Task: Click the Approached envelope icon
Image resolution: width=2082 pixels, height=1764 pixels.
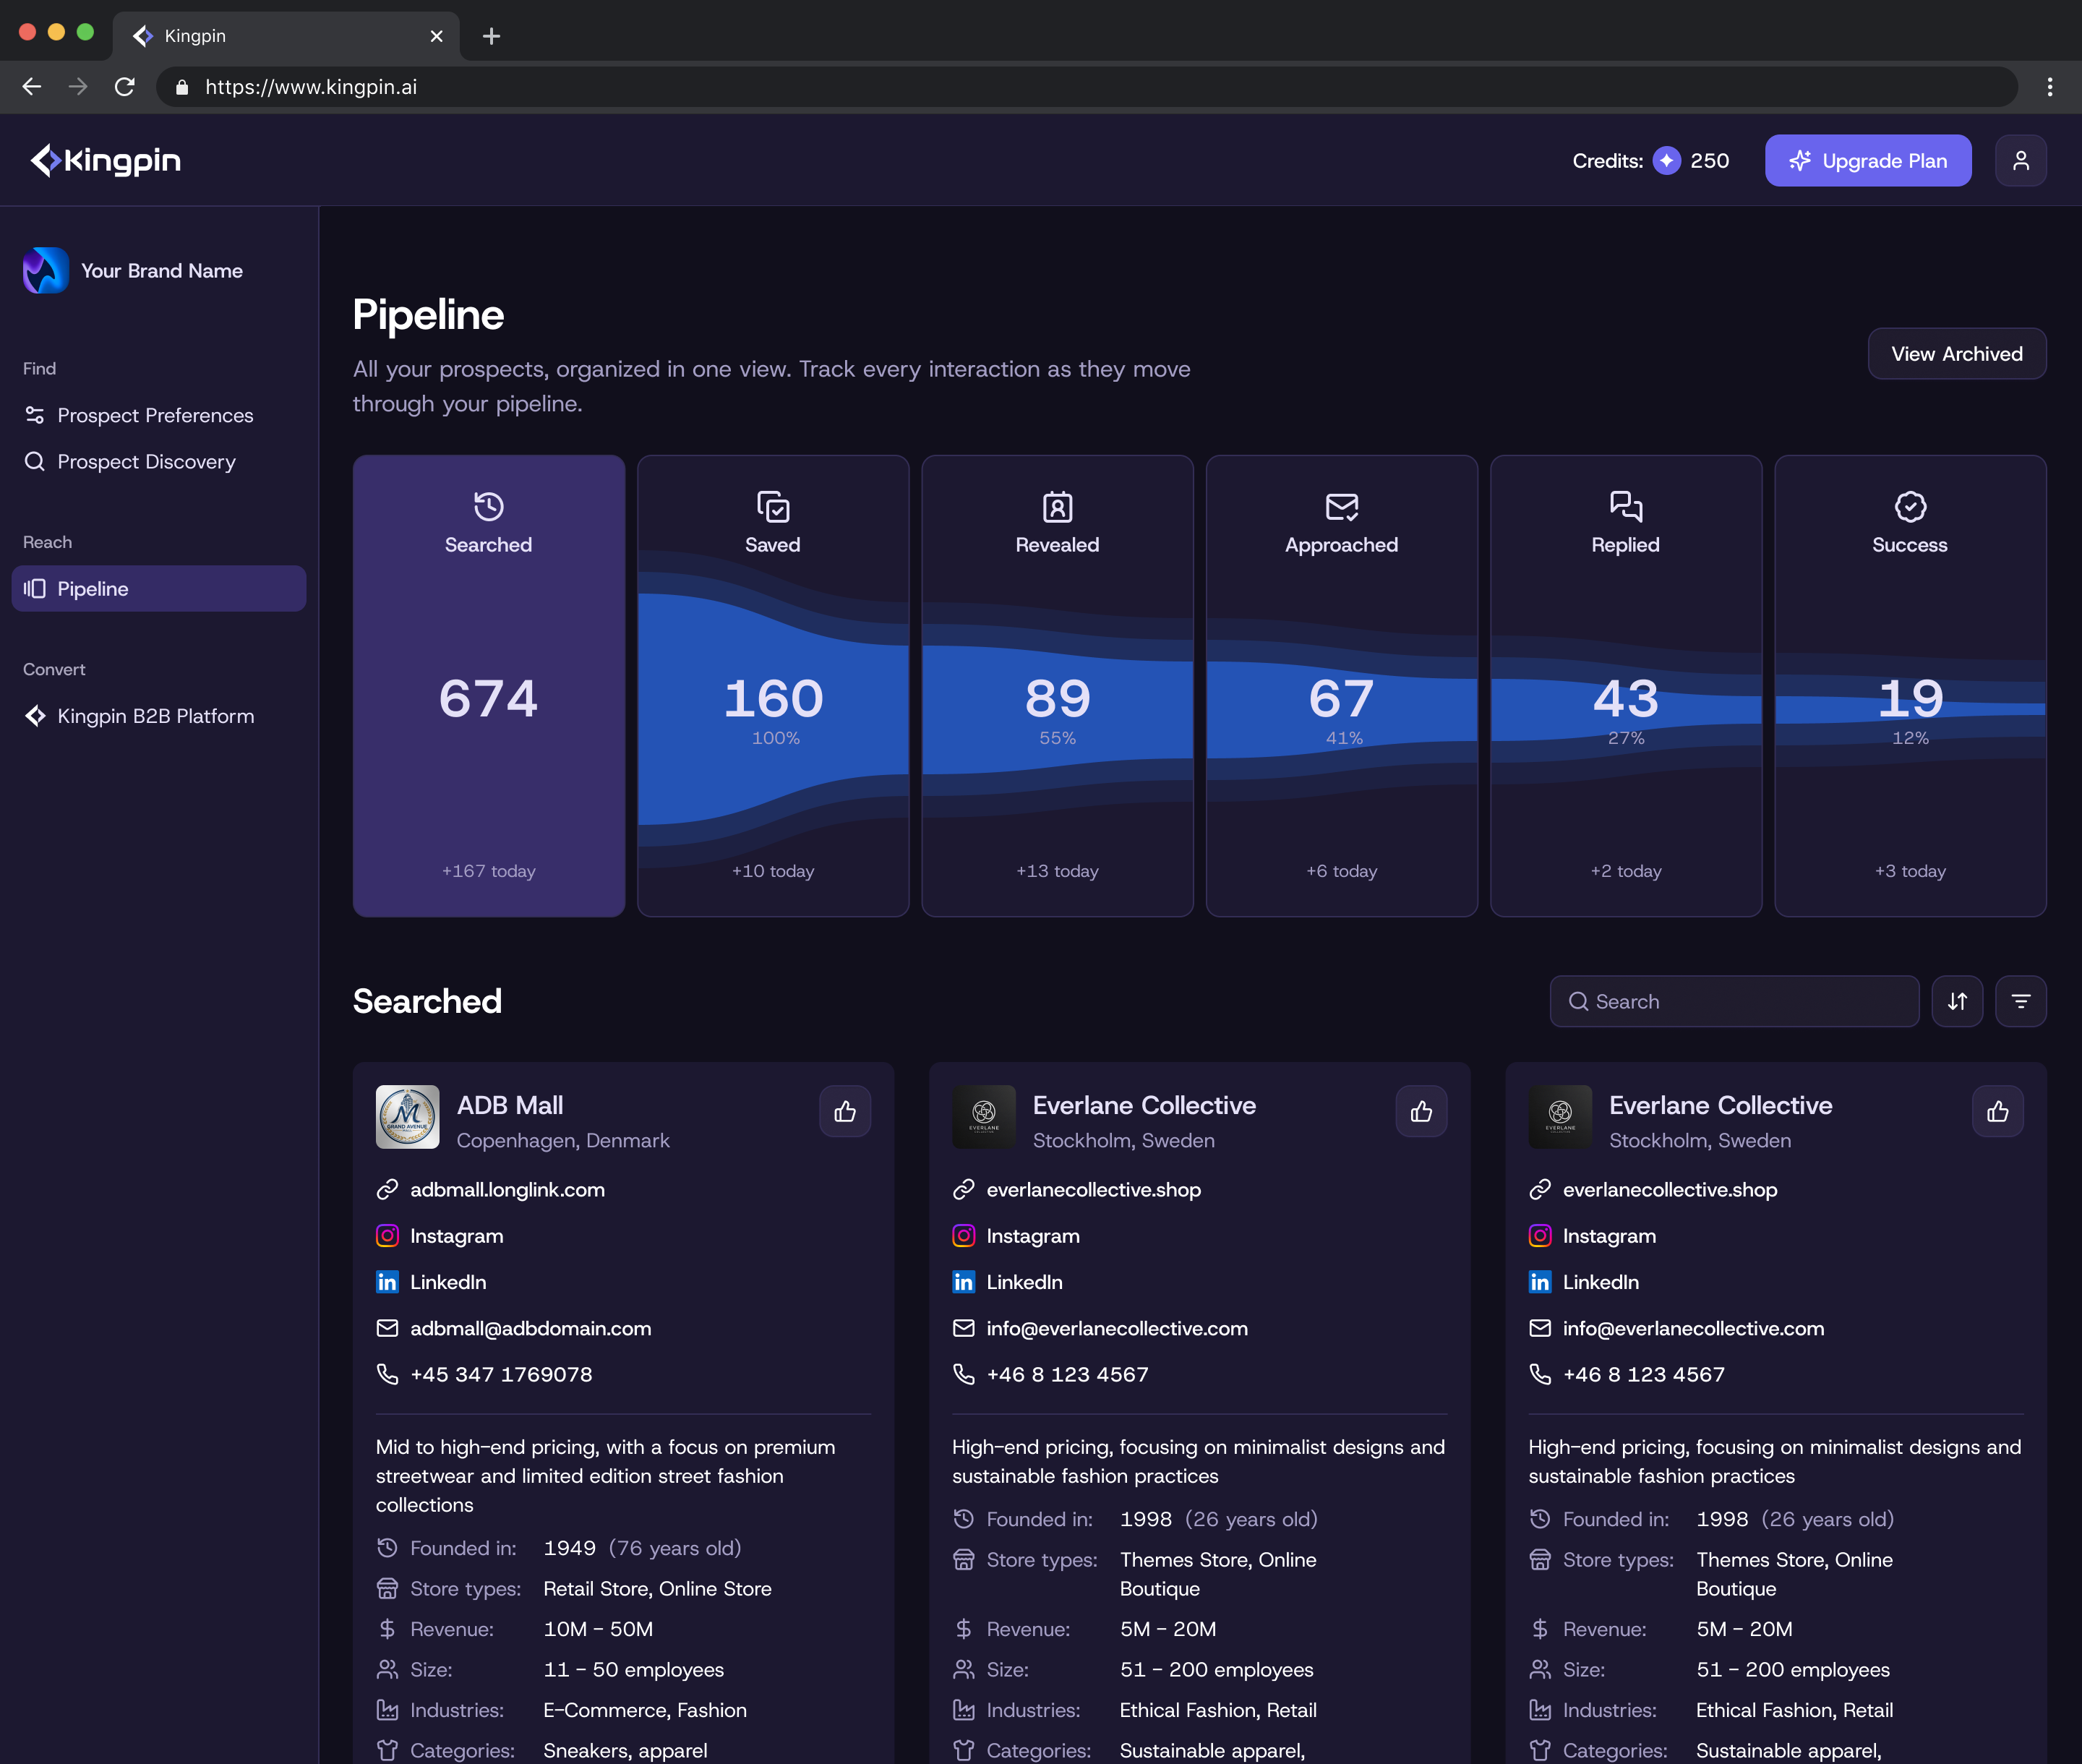Action: [x=1341, y=506]
